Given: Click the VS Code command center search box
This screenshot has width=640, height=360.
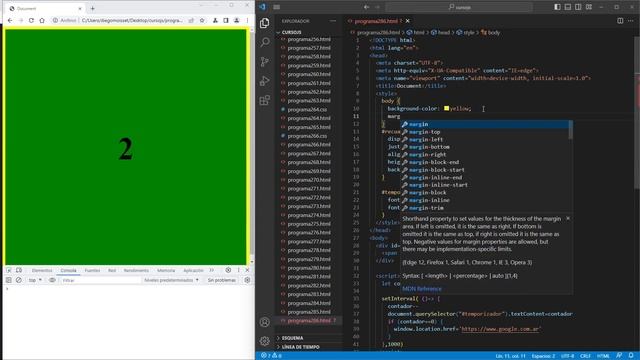Looking at the screenshot, I should [x=459, y=7].
